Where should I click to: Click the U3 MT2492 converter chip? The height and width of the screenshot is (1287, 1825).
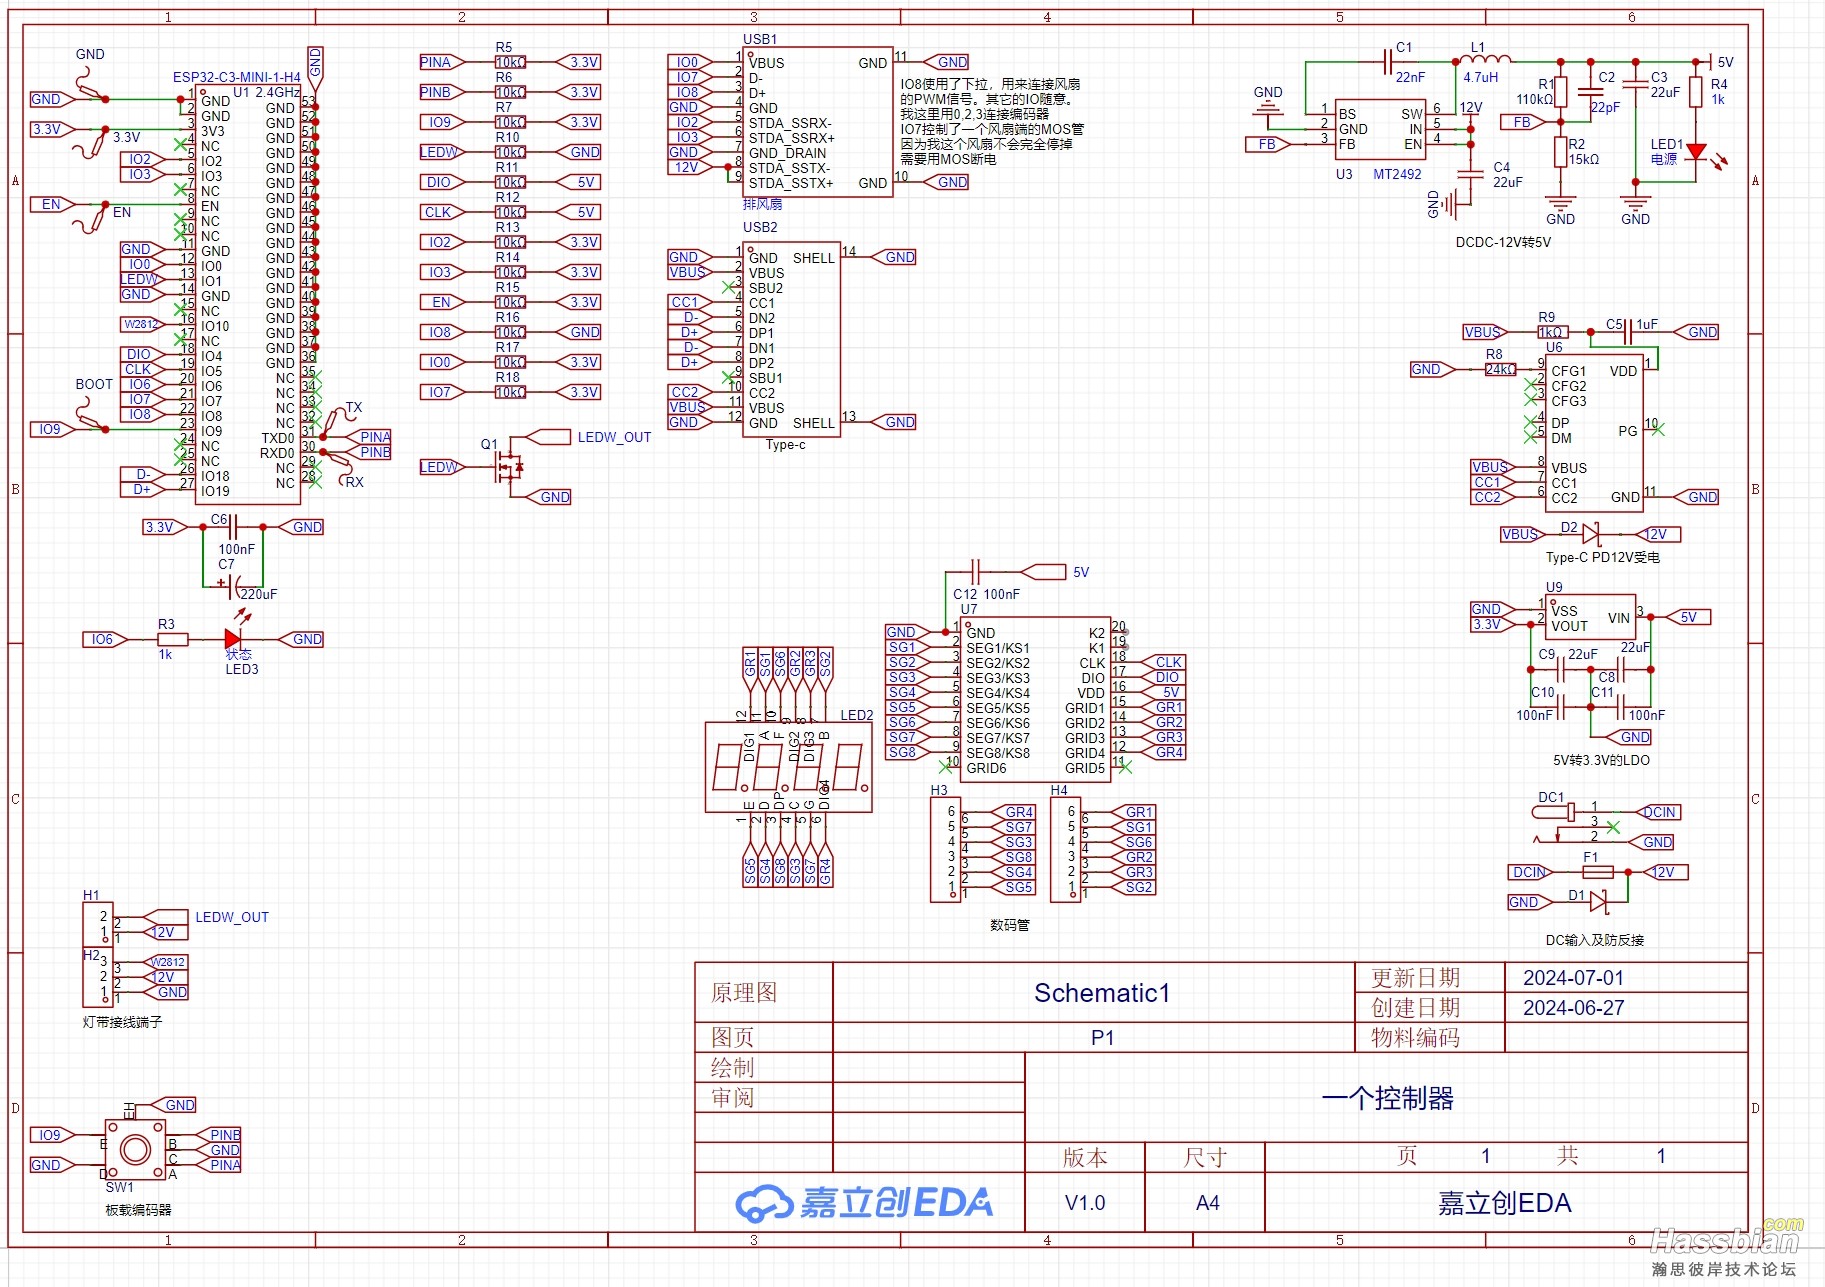point(1381,129)
